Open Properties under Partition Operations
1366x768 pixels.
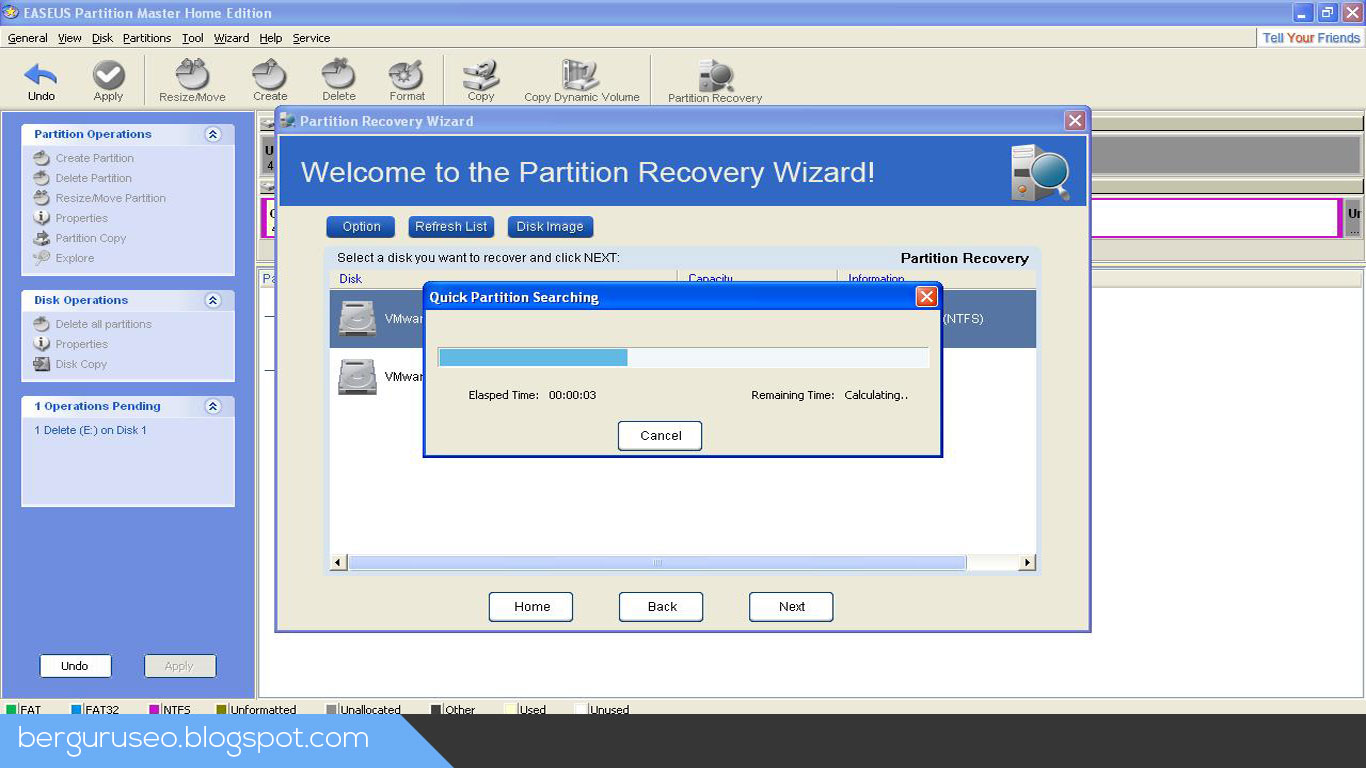click(81, 218)
